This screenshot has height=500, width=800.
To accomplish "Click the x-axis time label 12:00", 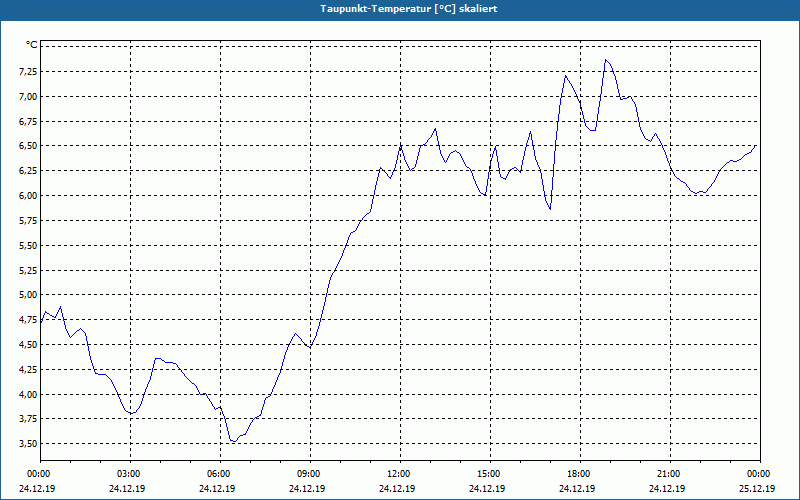I will [x=400, y=474].
